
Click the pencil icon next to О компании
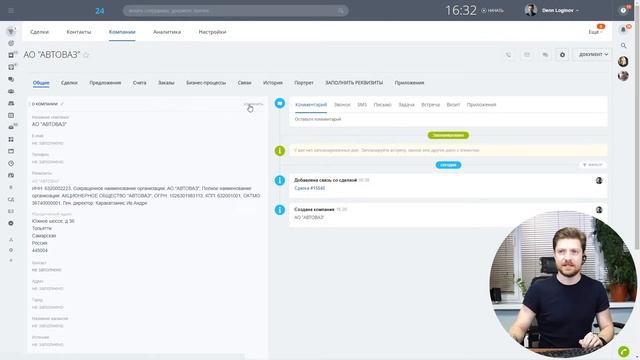click(62, 104)
